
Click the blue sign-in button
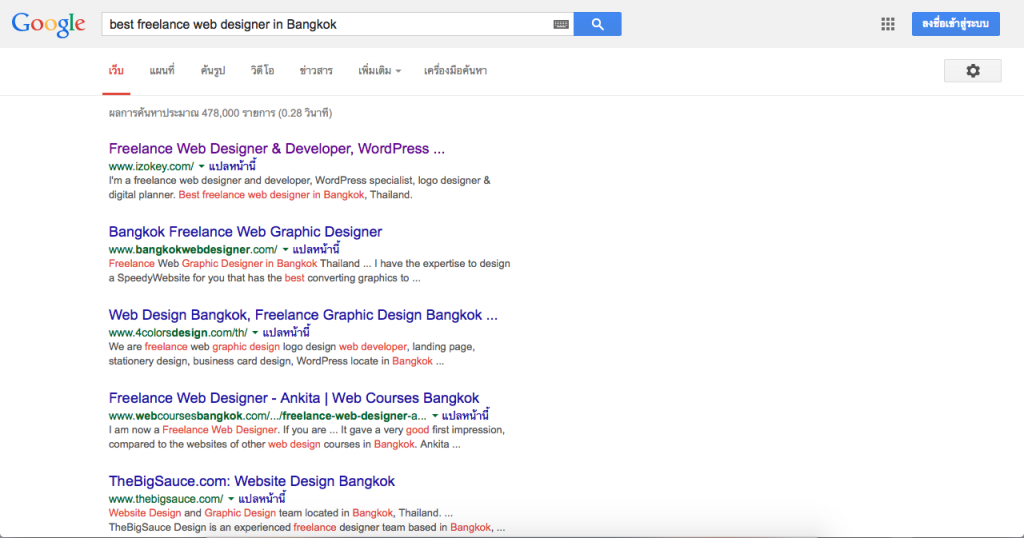click(x=955, y=24)
